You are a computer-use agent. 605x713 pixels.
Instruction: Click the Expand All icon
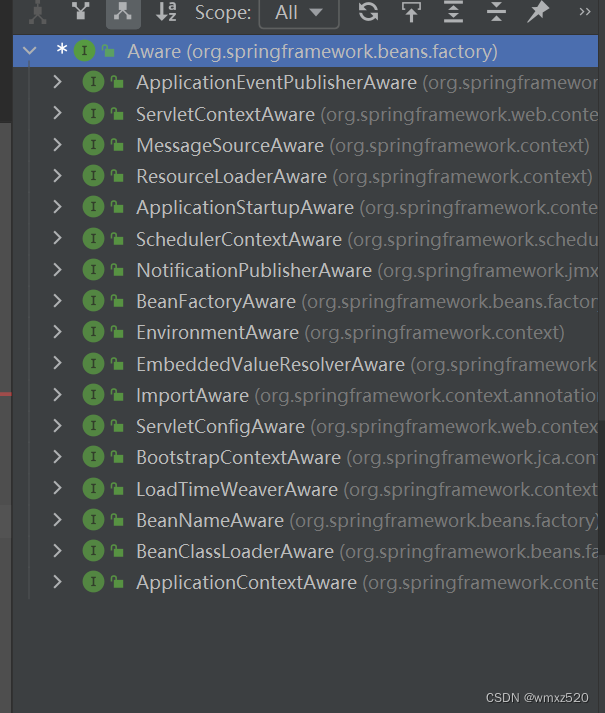454,12
